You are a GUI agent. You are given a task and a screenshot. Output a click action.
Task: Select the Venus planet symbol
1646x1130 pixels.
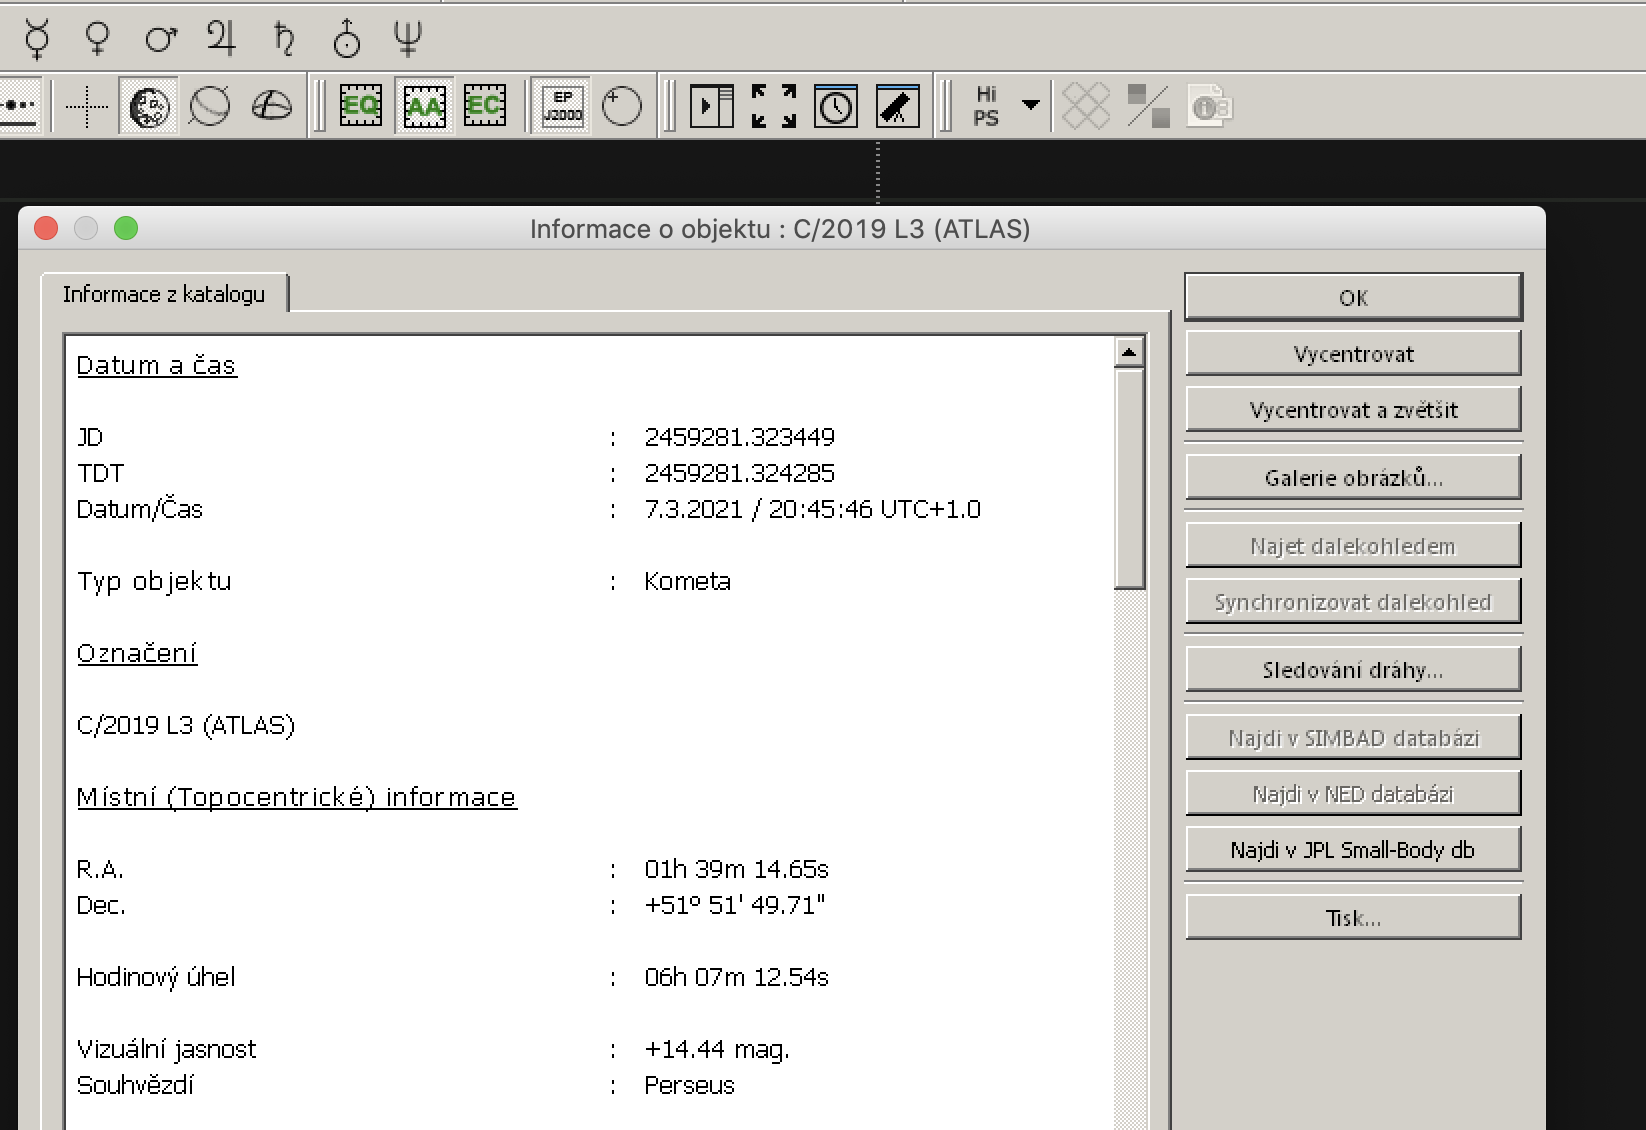(97, 39)
